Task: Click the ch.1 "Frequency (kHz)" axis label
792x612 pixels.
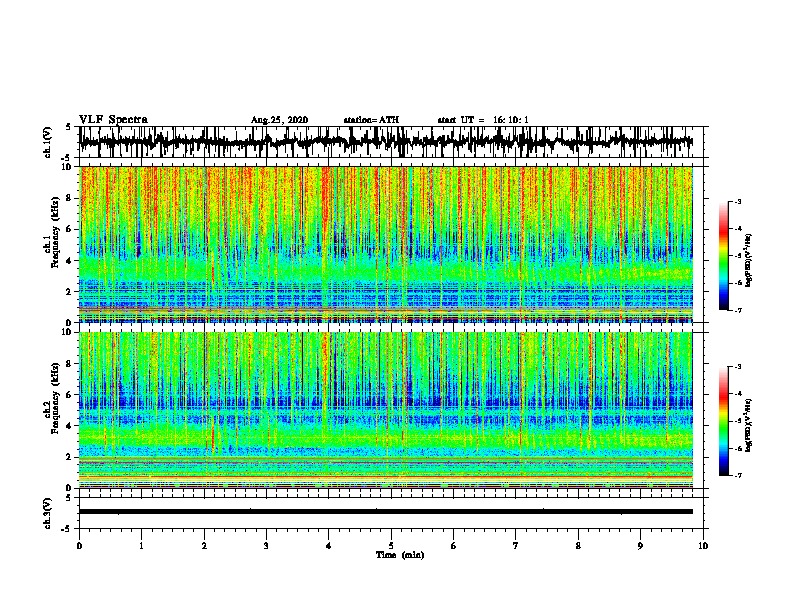Action: click(x=55, y=233)
